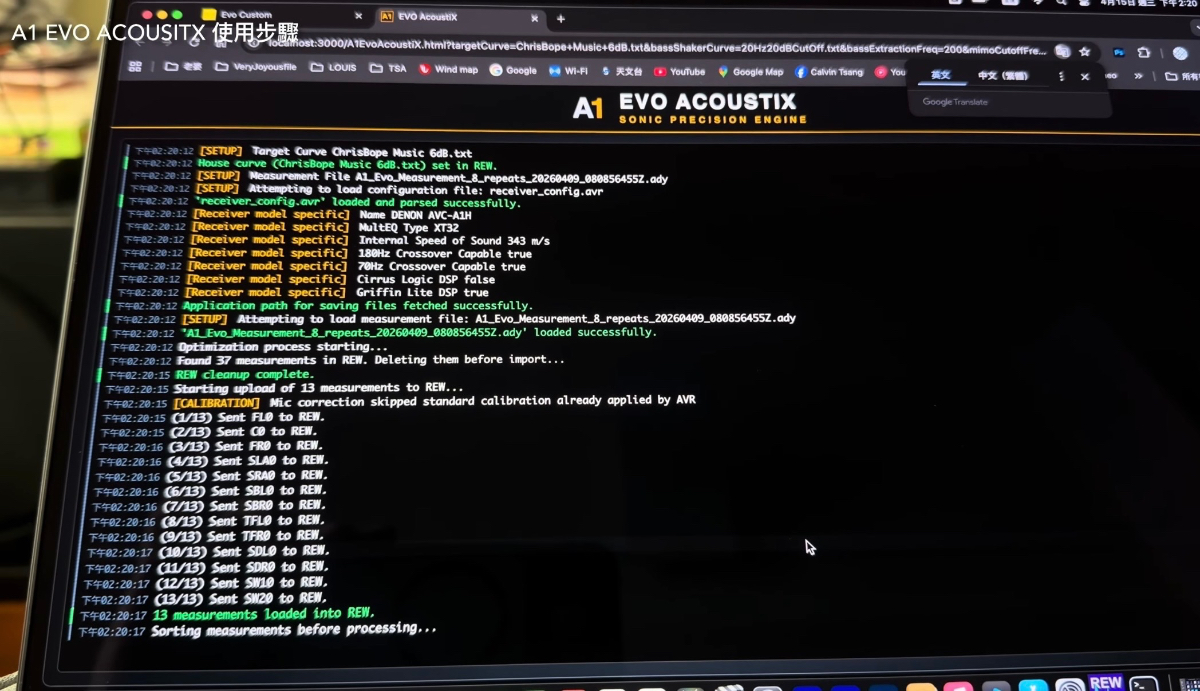Open Google Translate popup options menu

tap(1061, 76)
